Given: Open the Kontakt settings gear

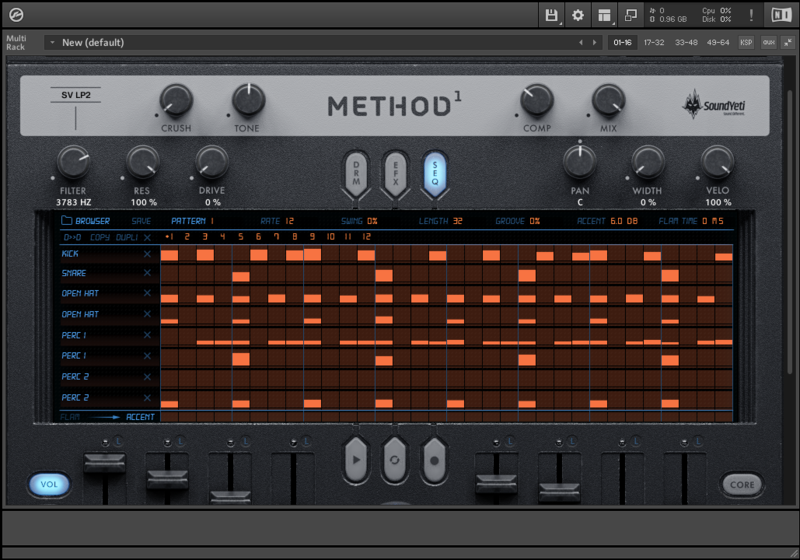Looking at the screenshot, I should pos(578,15).
